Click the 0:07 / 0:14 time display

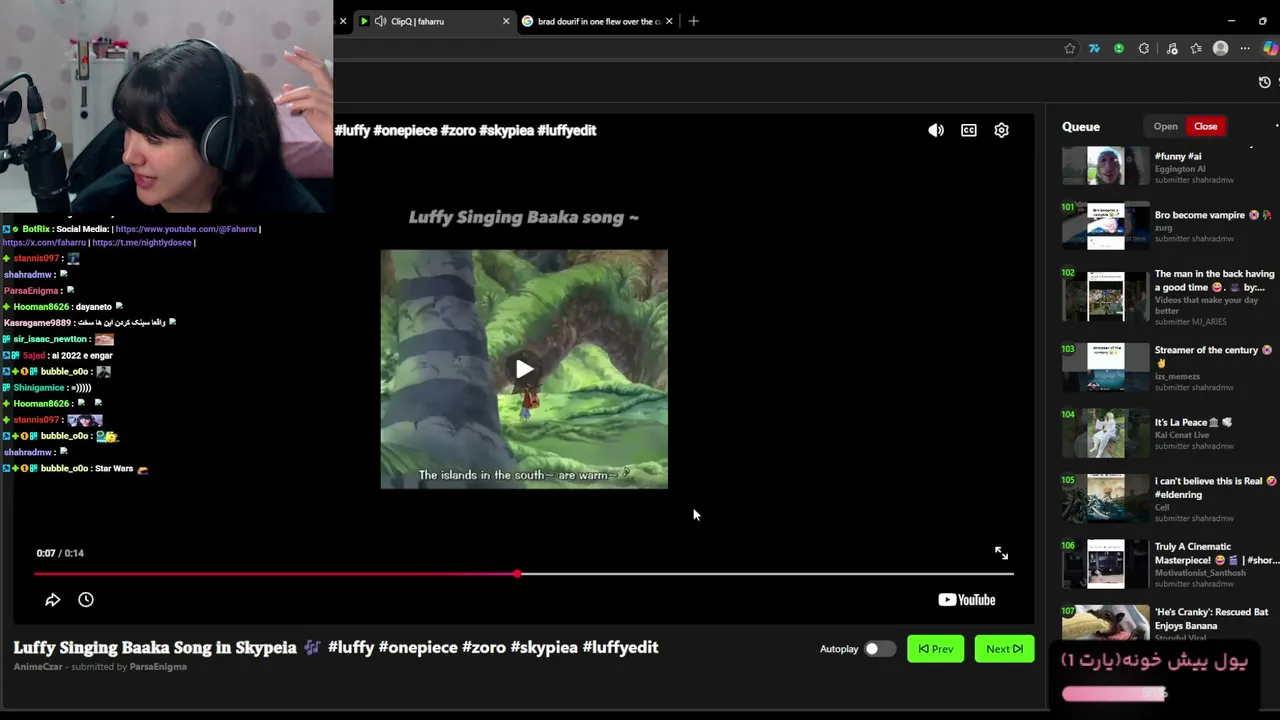tap(60, 553)
